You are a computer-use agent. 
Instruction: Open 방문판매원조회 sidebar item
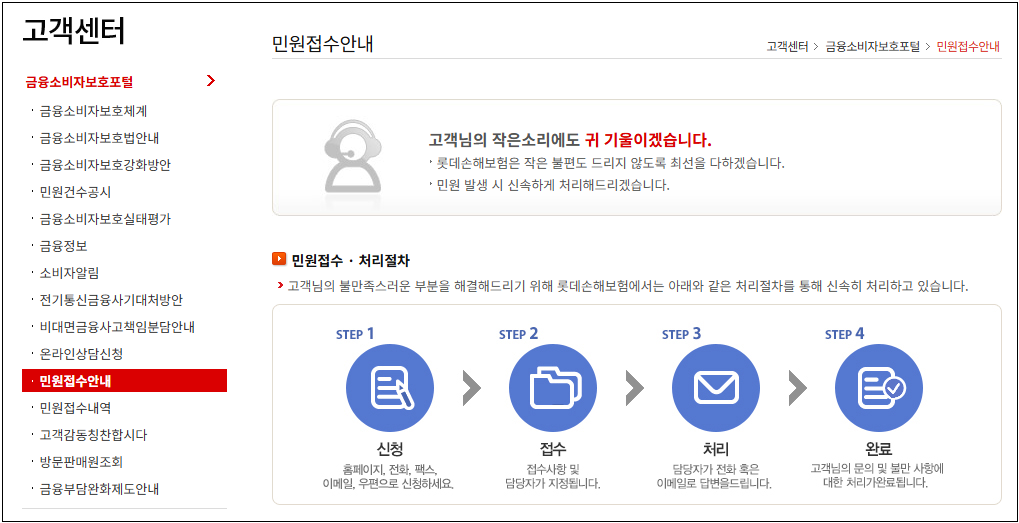pyautogui.click(x=81, y=462)
